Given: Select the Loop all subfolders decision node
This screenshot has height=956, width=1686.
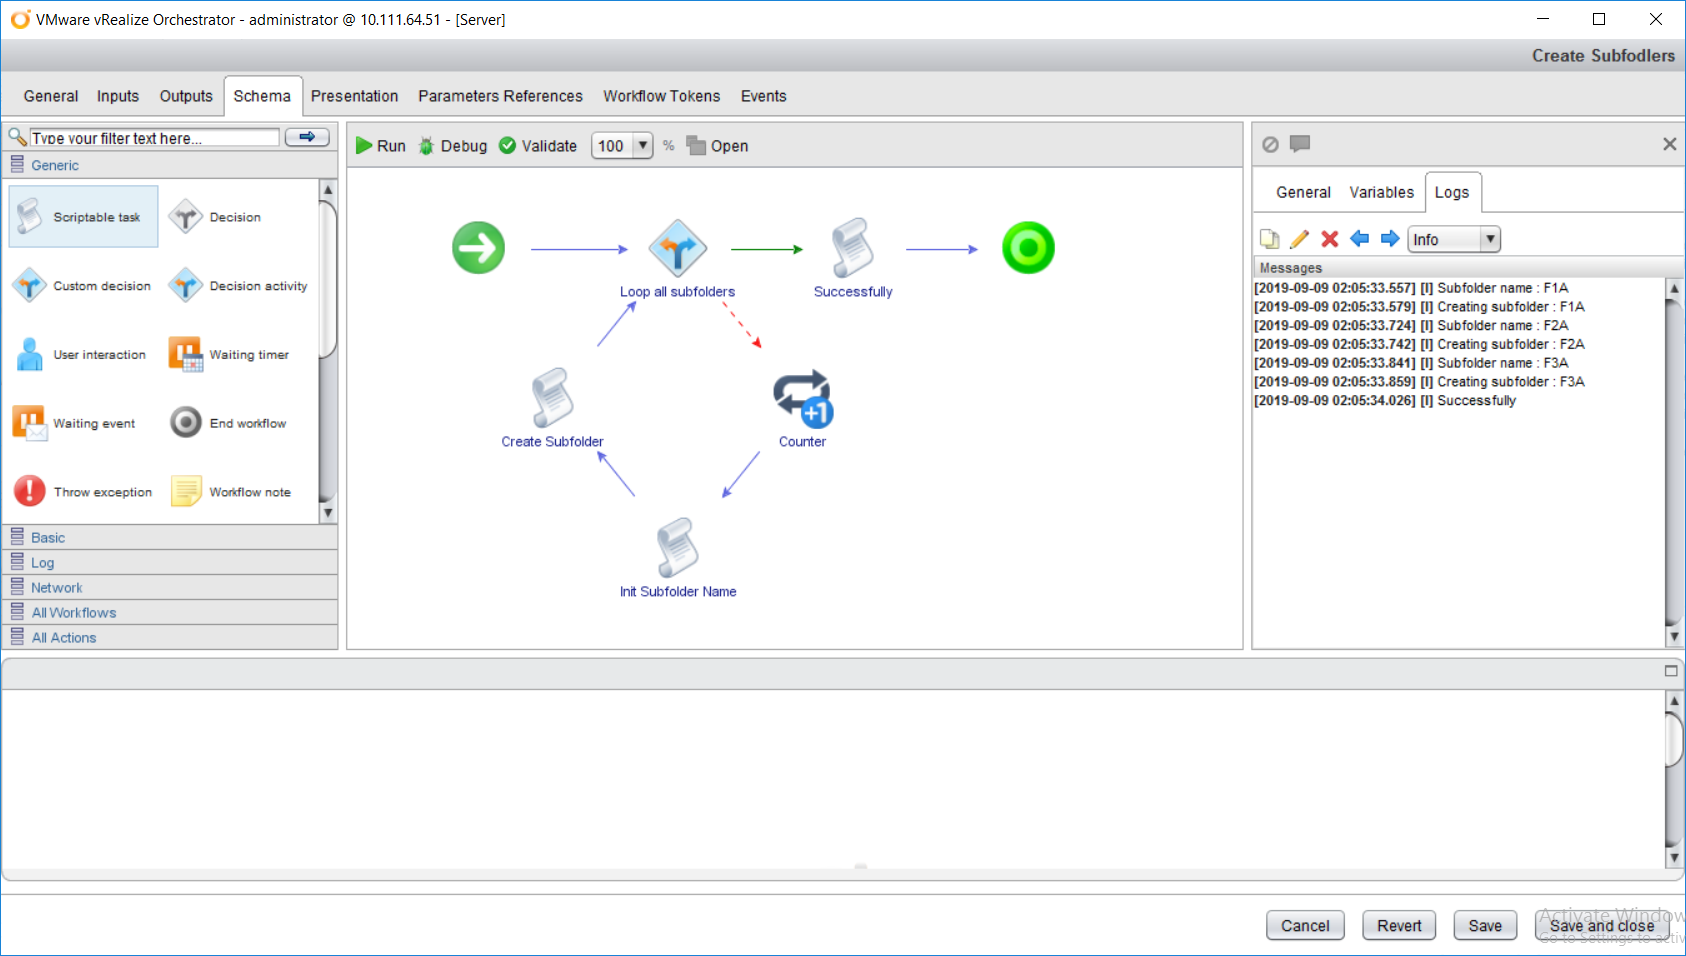Looking at the screenshot, I should click(x=677, y=248).
